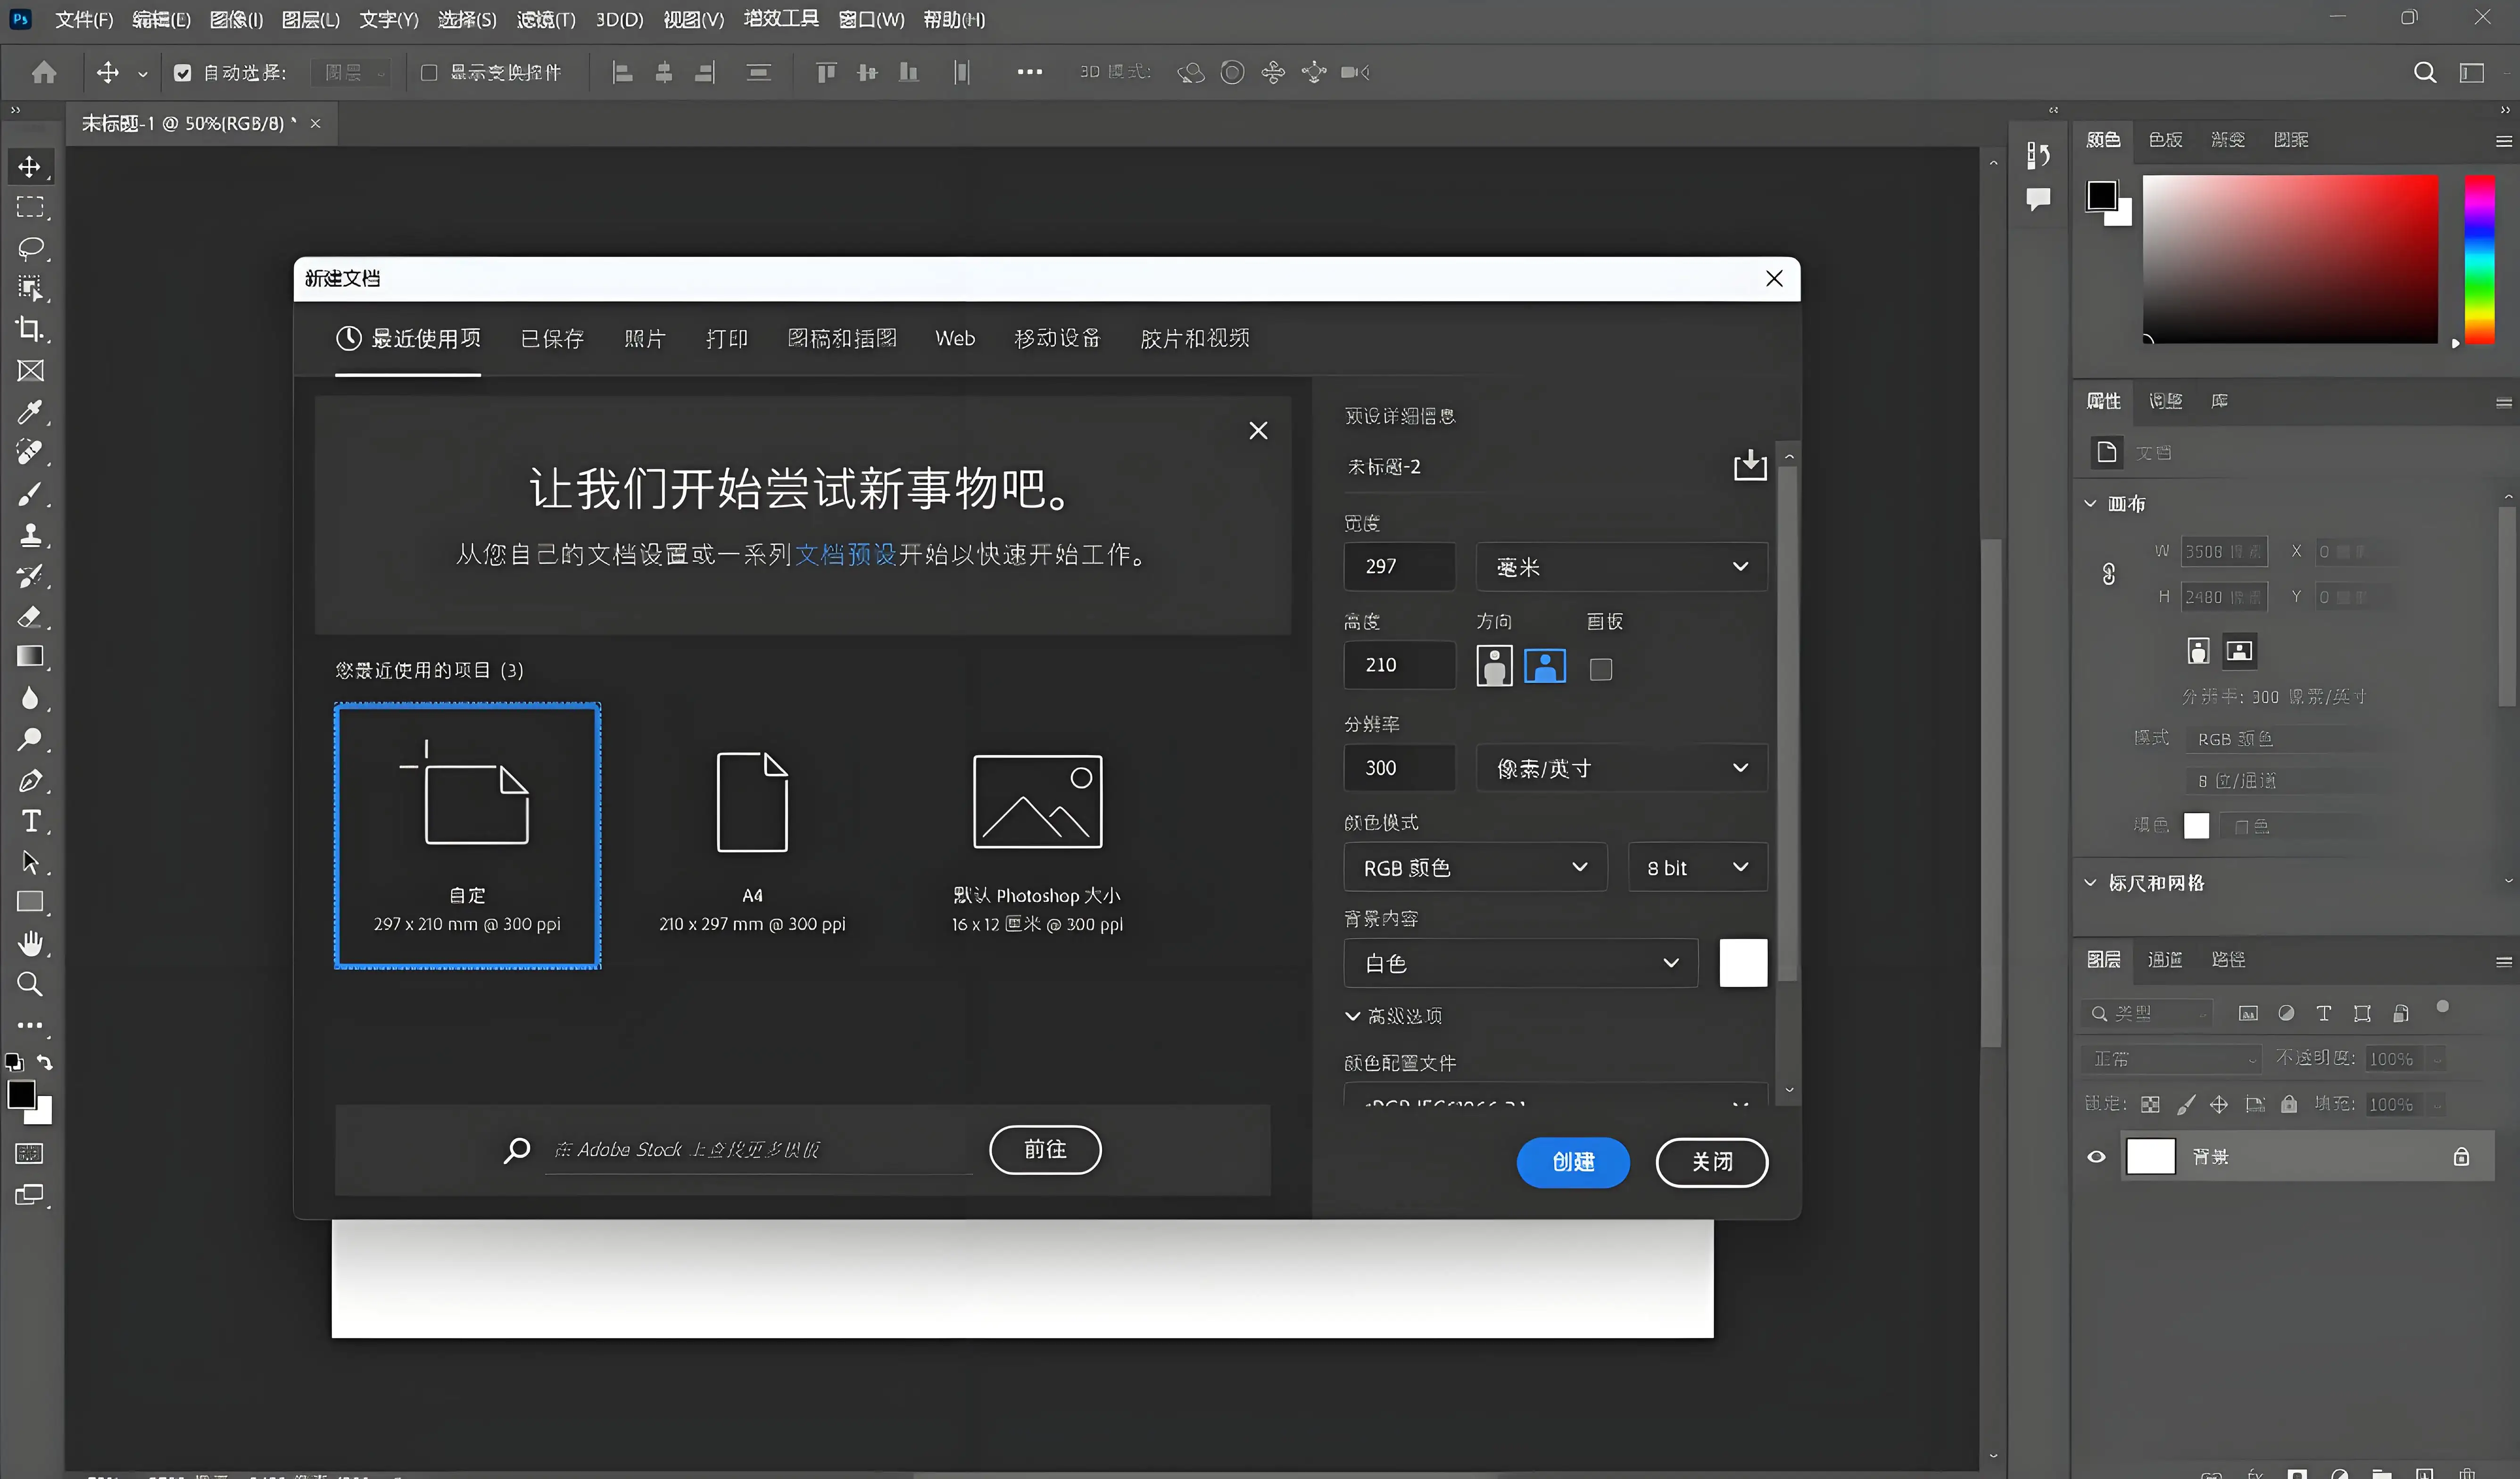This screenshot has height=1479, width=2520.
Task: Open the 文件(F) menu
Action: (84, 19)
